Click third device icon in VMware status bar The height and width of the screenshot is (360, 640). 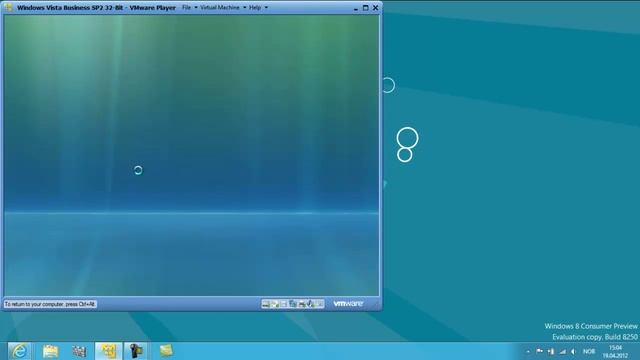284,304
